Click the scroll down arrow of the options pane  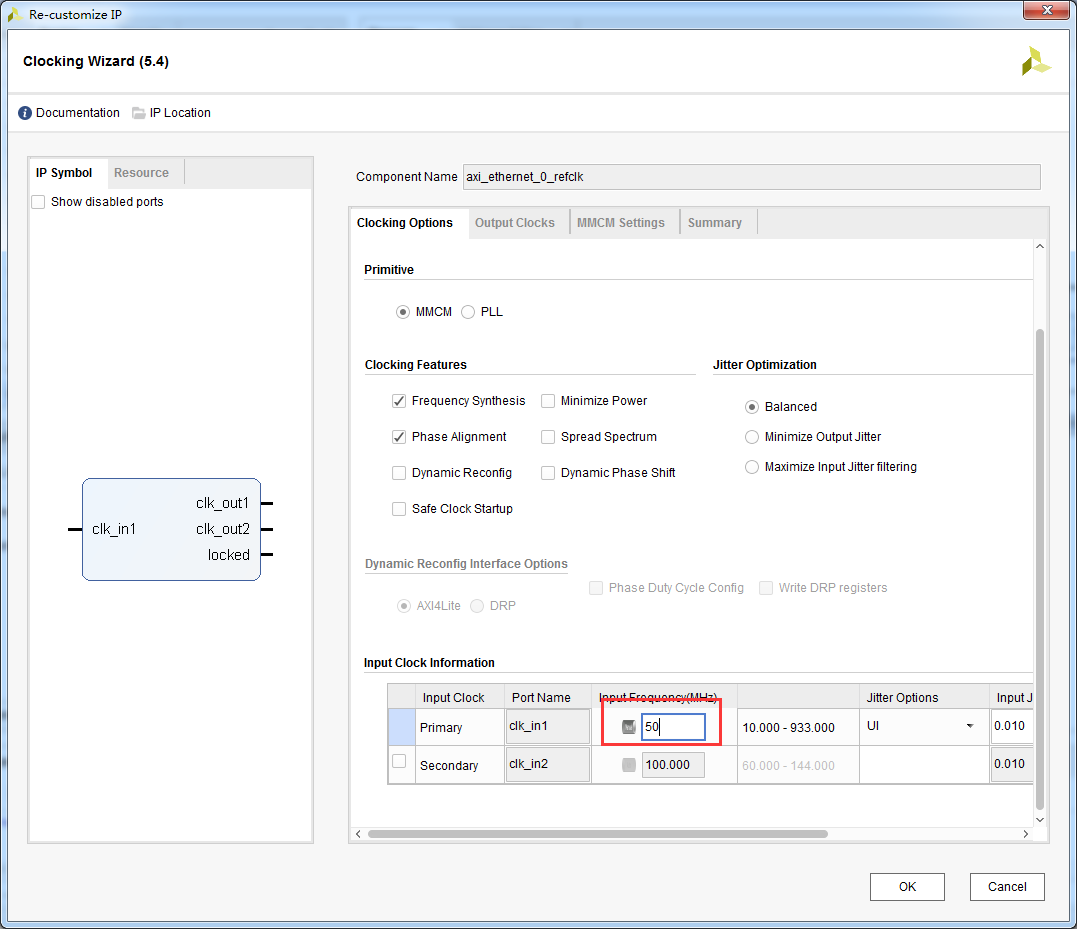click(x=1040, y=819)
